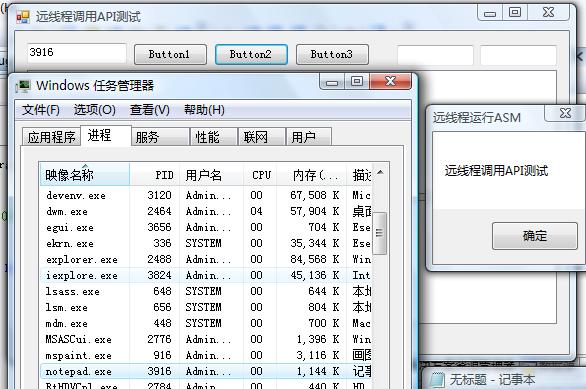Click the PID cell 3824
Viewport: 586px width, 389px height.
(x=159, y=275)
